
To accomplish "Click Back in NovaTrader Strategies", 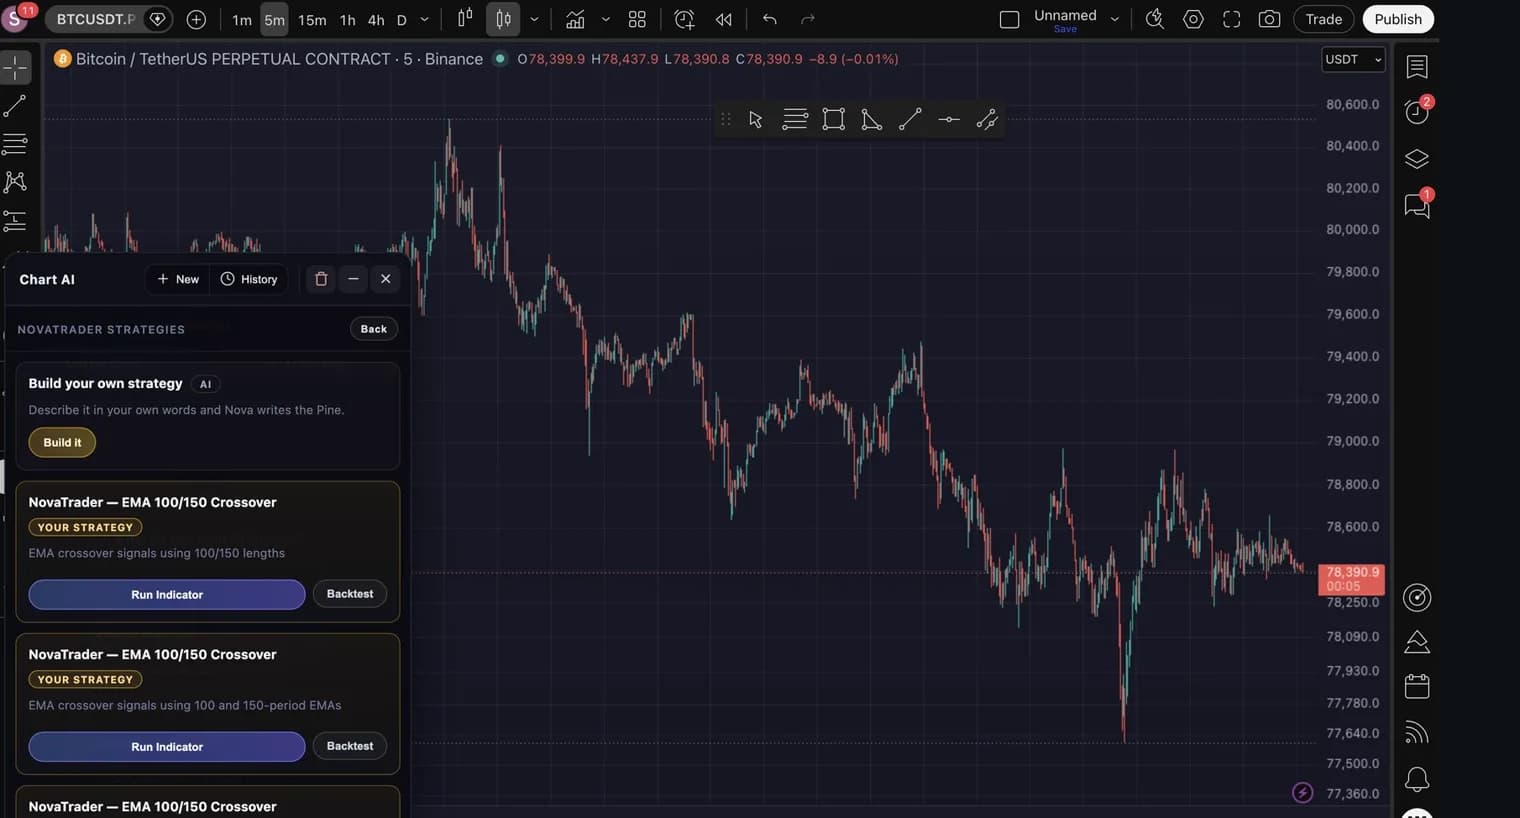I will pyautogui.click(x=374, y=329).
